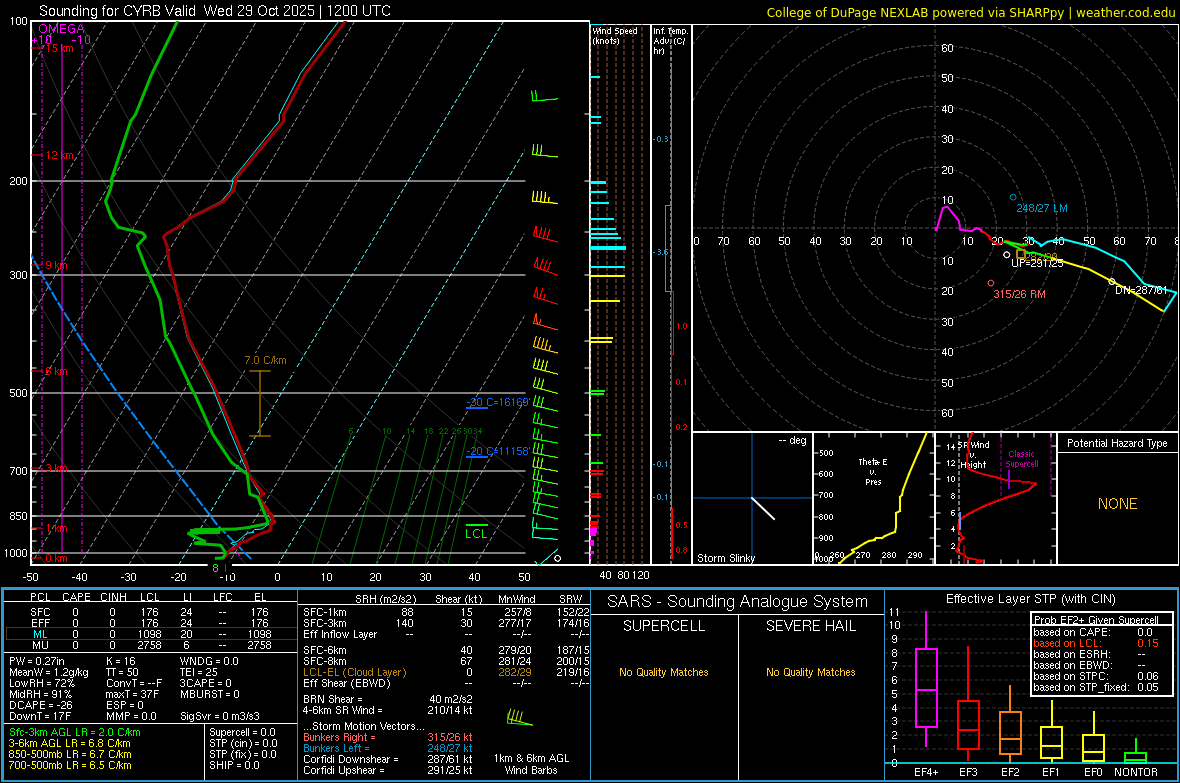Click the blue Bunkers Left row
Image resolution: width=1180 pixels, height=783 pixels.
pos(388,748)
